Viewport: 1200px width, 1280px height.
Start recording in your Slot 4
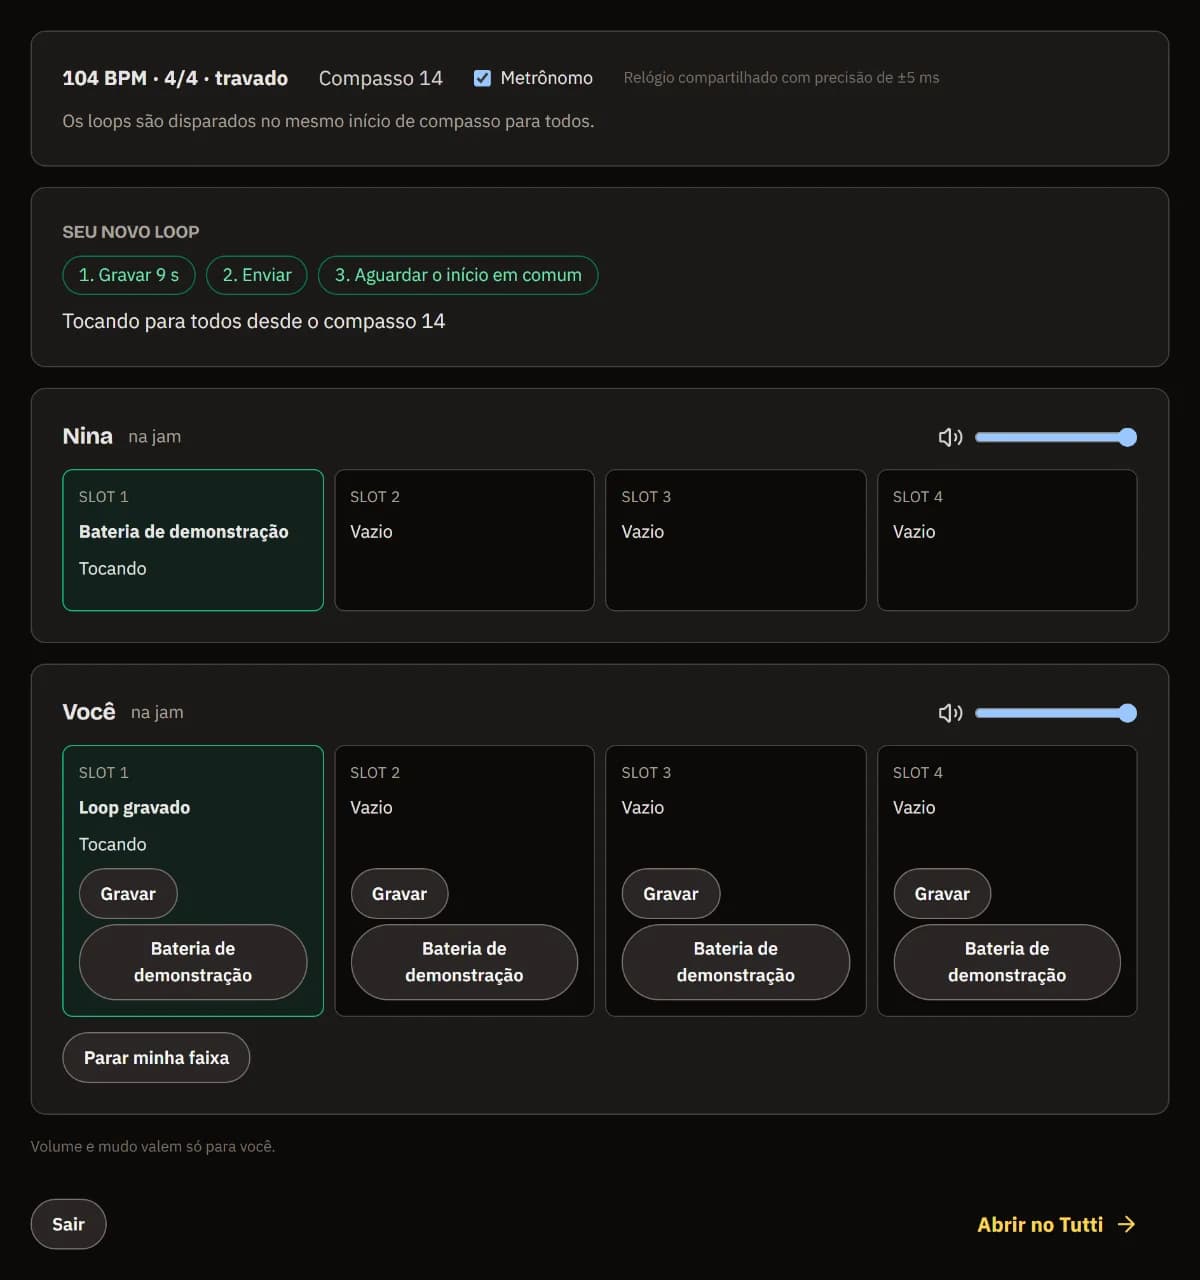(942, 894)
